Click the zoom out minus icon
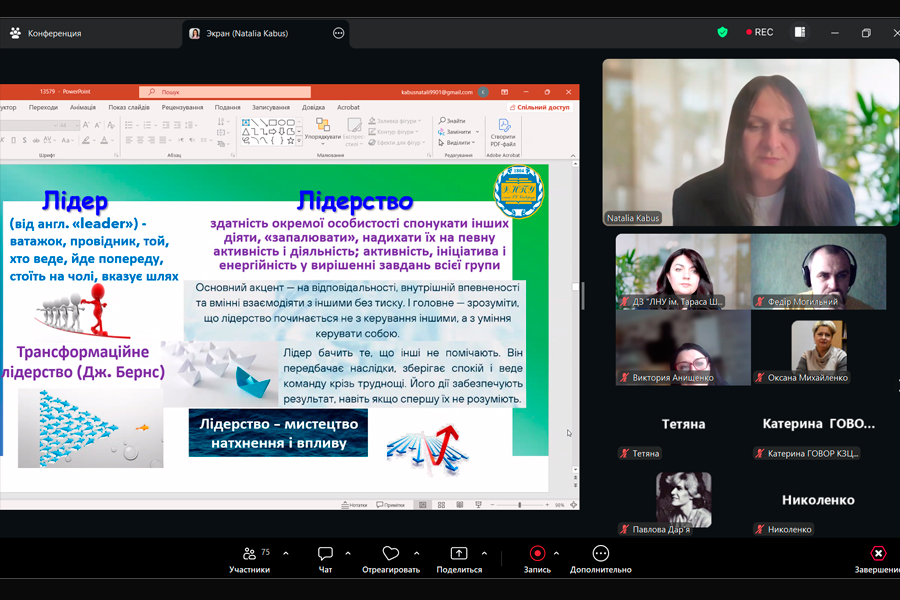 coord(492,505)
